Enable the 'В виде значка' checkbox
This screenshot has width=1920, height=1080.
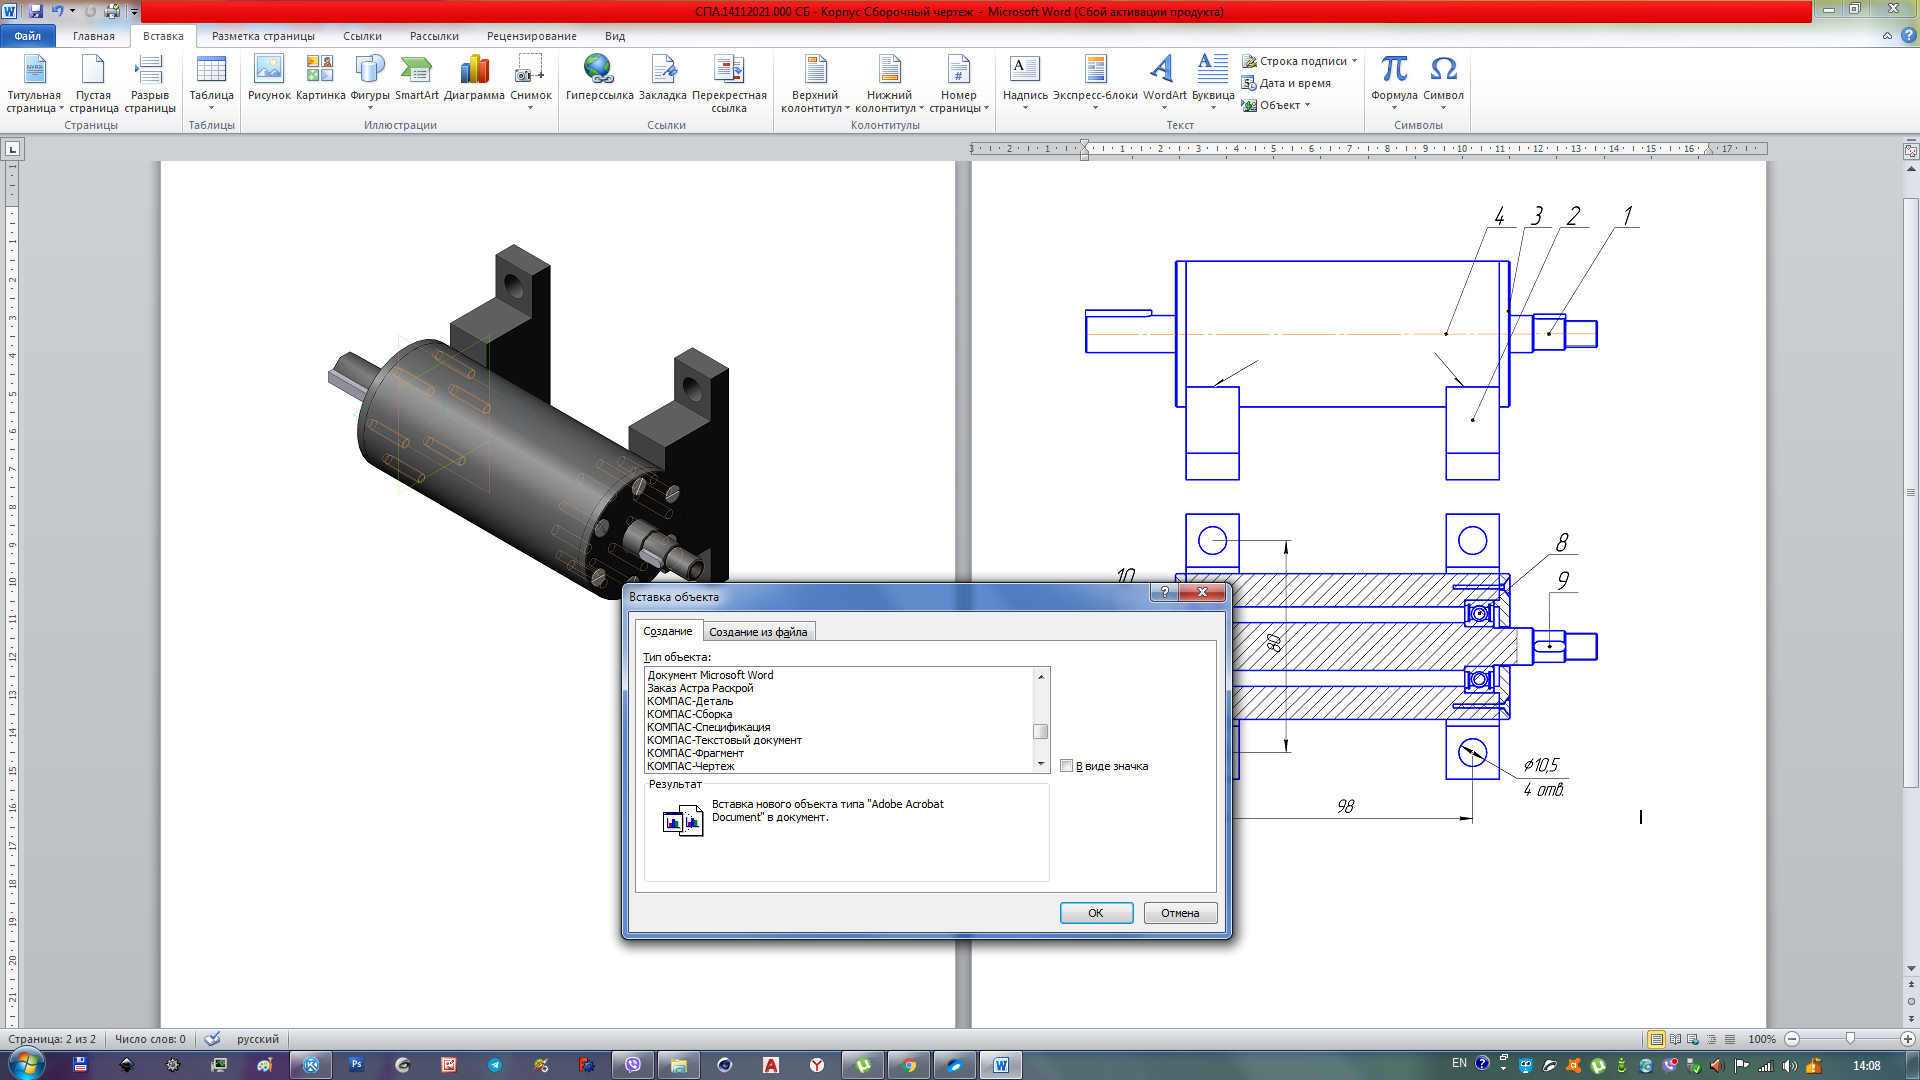[1067, 766]
